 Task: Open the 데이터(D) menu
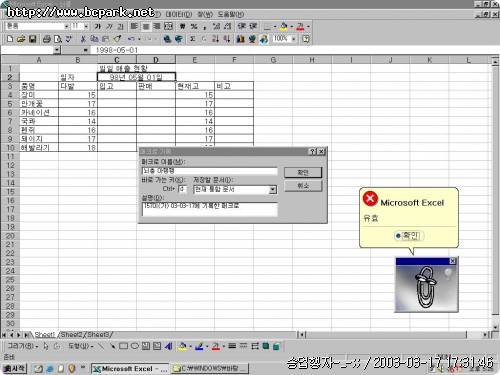pos(179,14)
